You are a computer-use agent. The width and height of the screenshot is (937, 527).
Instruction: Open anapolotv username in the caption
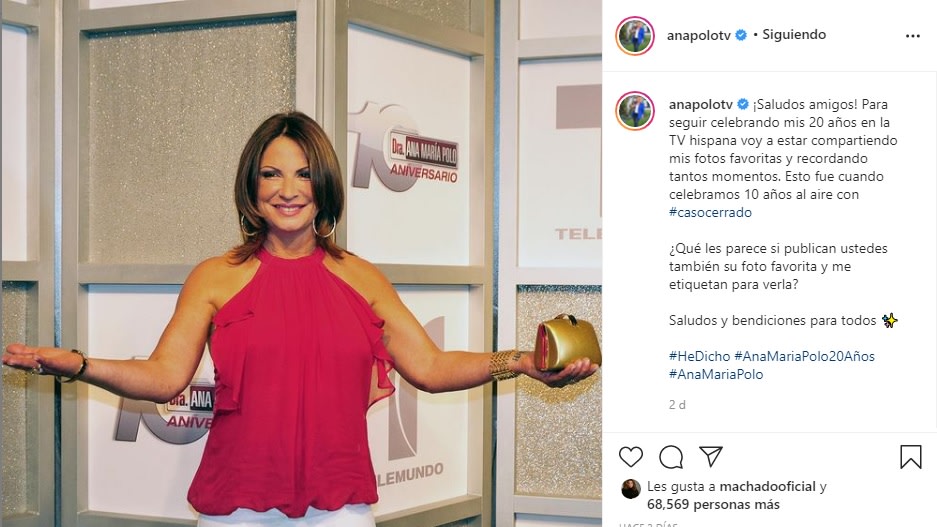click(x=701, y=105)
